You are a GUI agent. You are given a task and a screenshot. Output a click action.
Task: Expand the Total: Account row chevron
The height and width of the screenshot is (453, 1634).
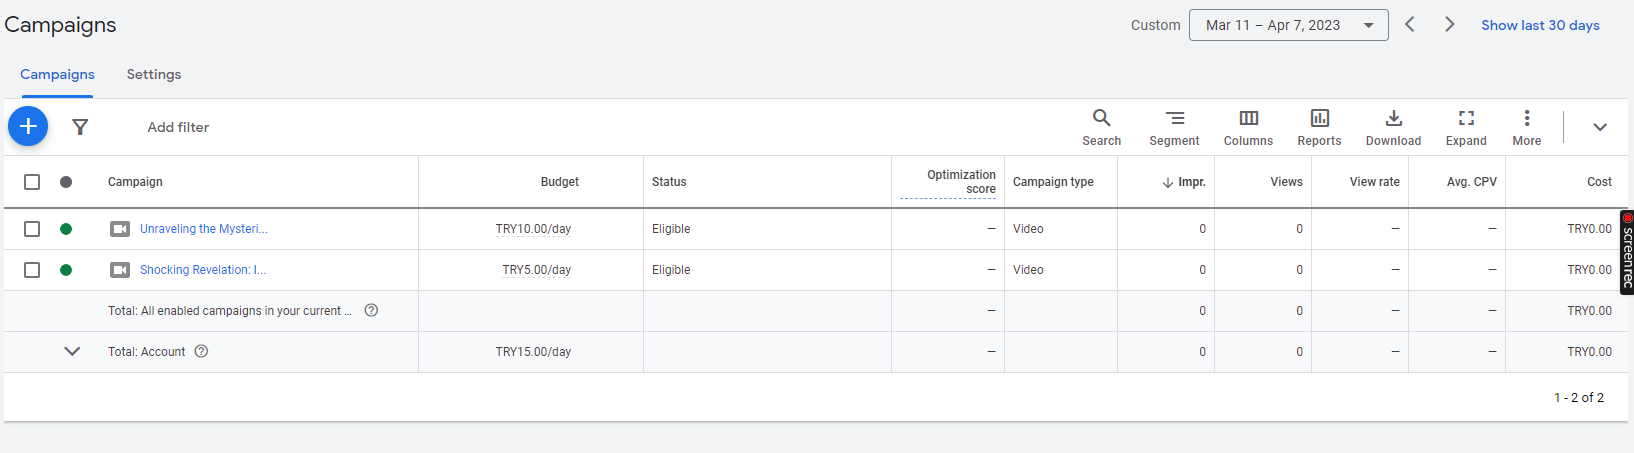click(72, 352)
